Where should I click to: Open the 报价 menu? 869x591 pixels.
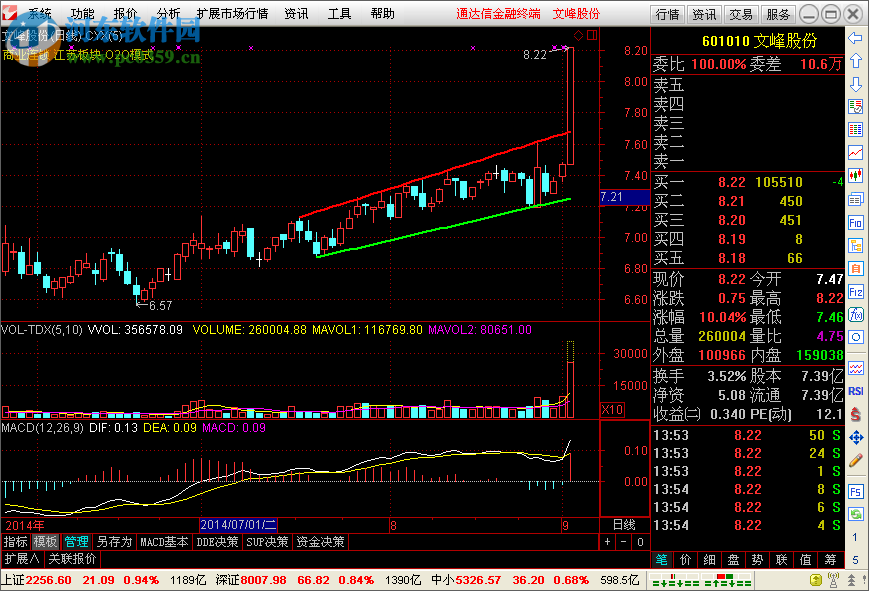[125, 14]
